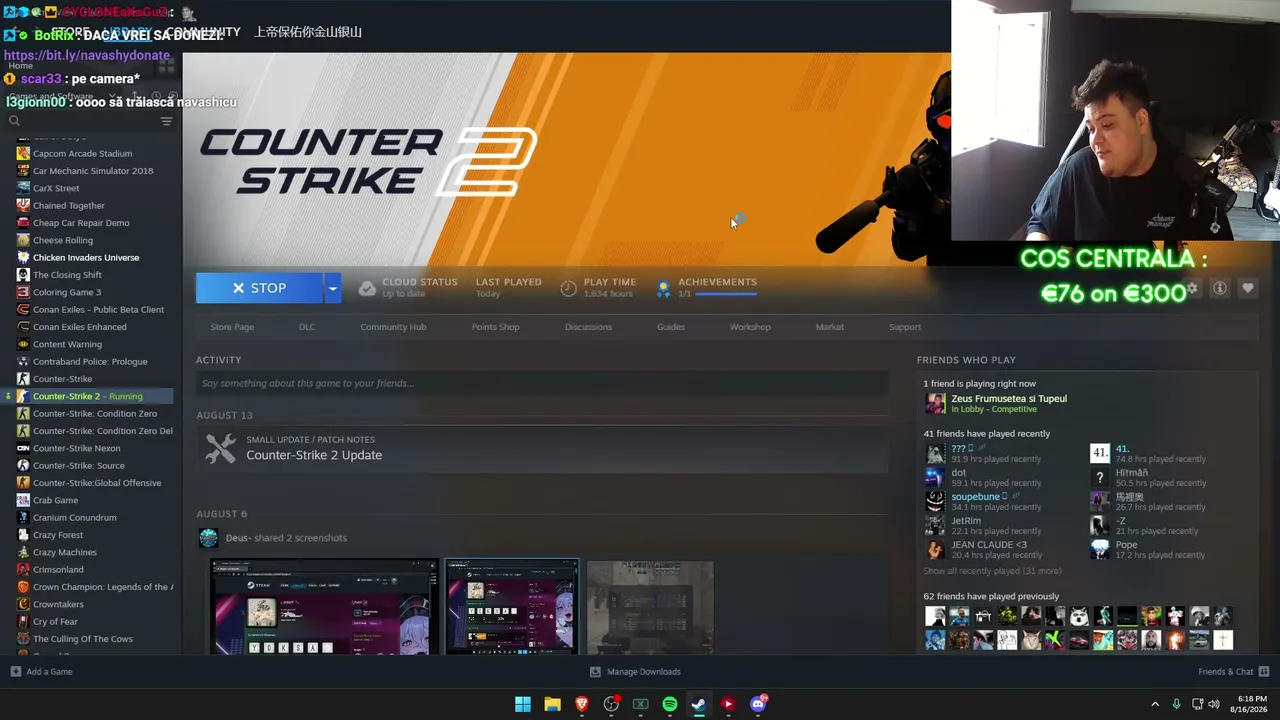
Task: Open the soupebune friend avatar
Action: pyautogui.click(x=935, y=501)
